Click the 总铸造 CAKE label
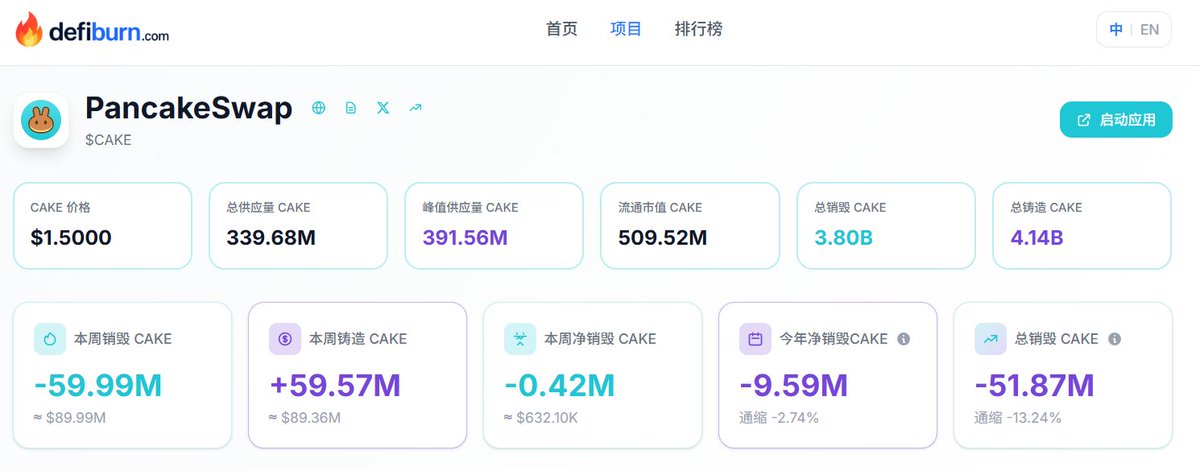Image resolution: width=1200 pixels, height=471 pixels. click(1046, 208)
